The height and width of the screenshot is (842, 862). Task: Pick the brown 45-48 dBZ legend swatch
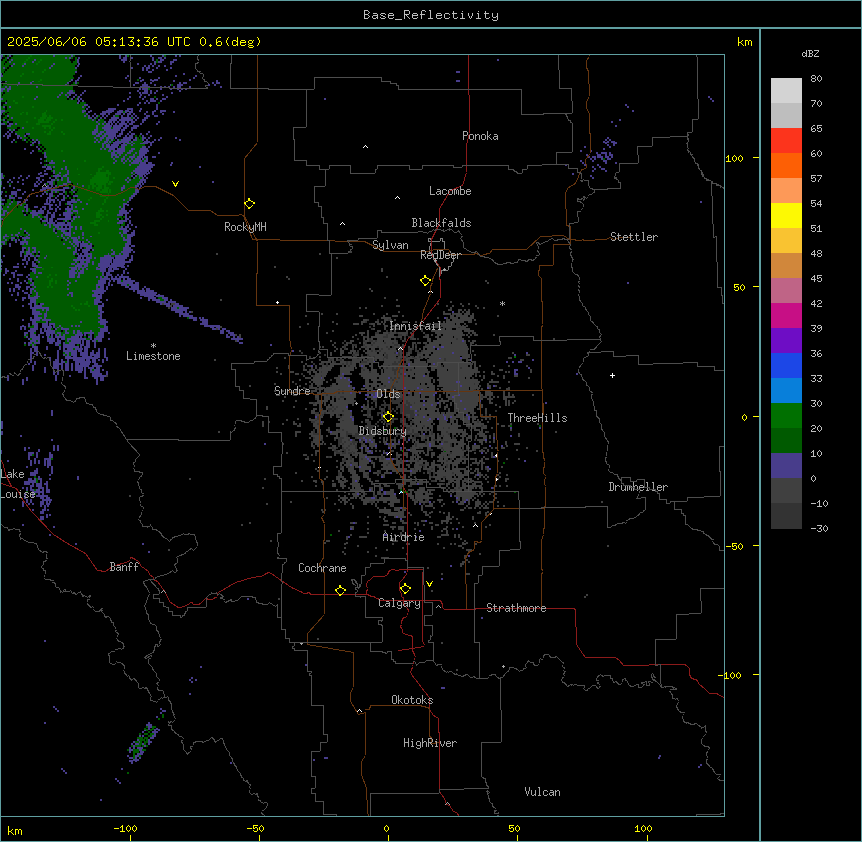pyautogui.click(x=786, y=266)
